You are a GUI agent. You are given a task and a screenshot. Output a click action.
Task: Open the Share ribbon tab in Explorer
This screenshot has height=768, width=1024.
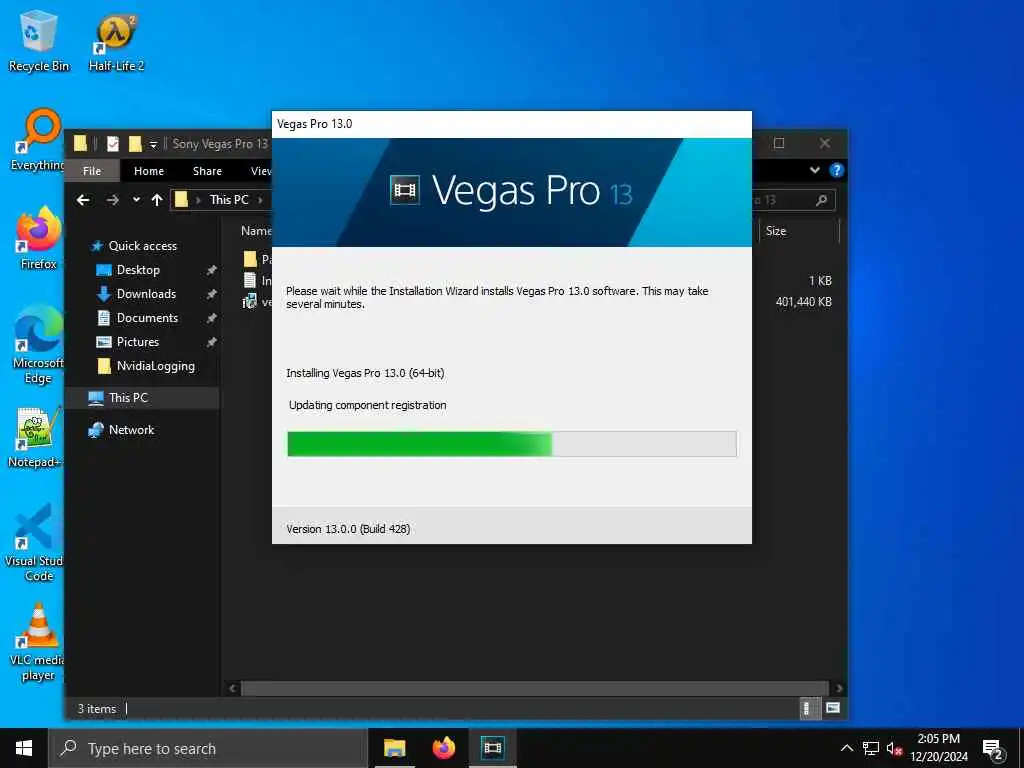(207, 171)
